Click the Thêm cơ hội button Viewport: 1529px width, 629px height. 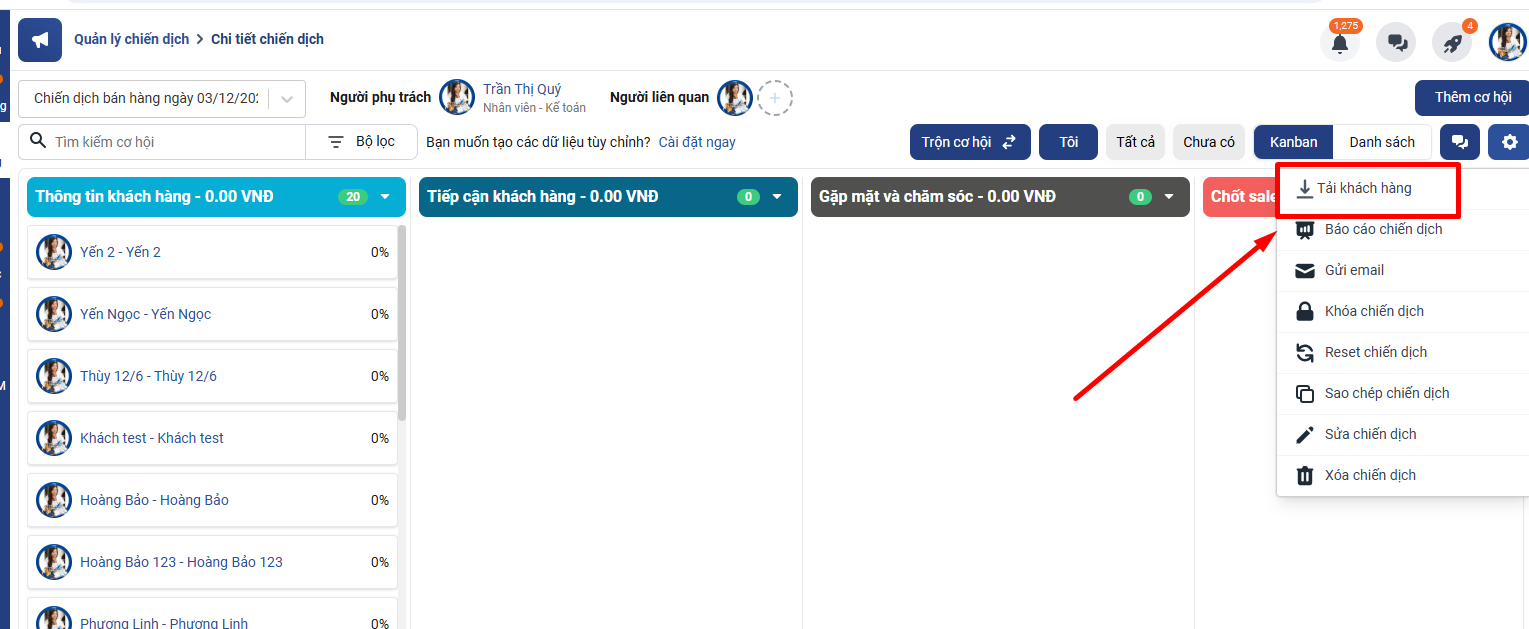(1472, 98)
